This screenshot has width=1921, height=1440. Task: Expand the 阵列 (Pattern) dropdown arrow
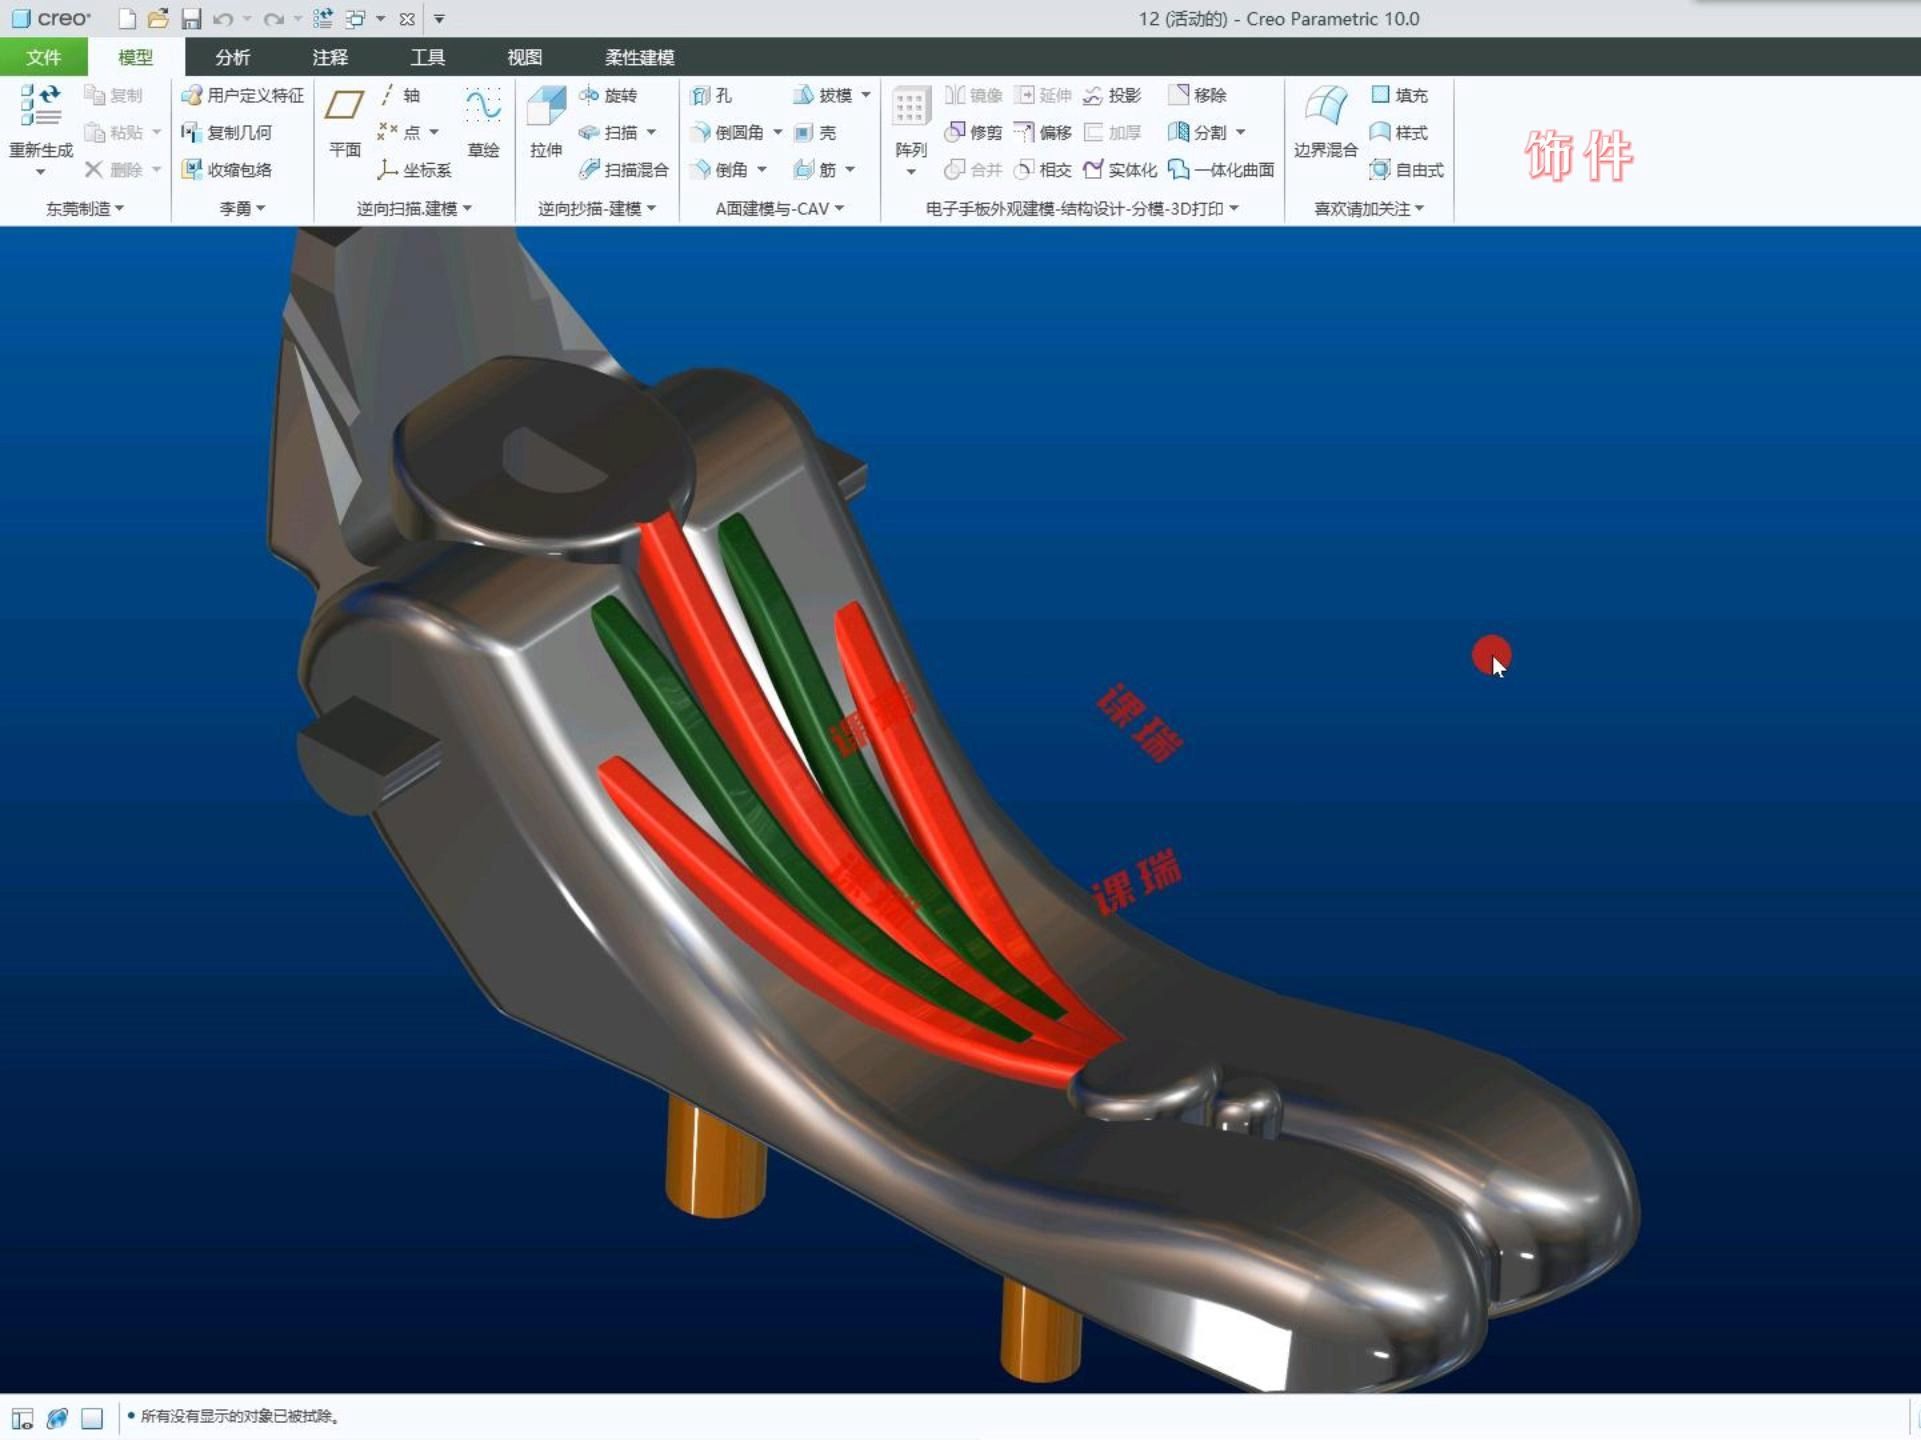[911, 173]
